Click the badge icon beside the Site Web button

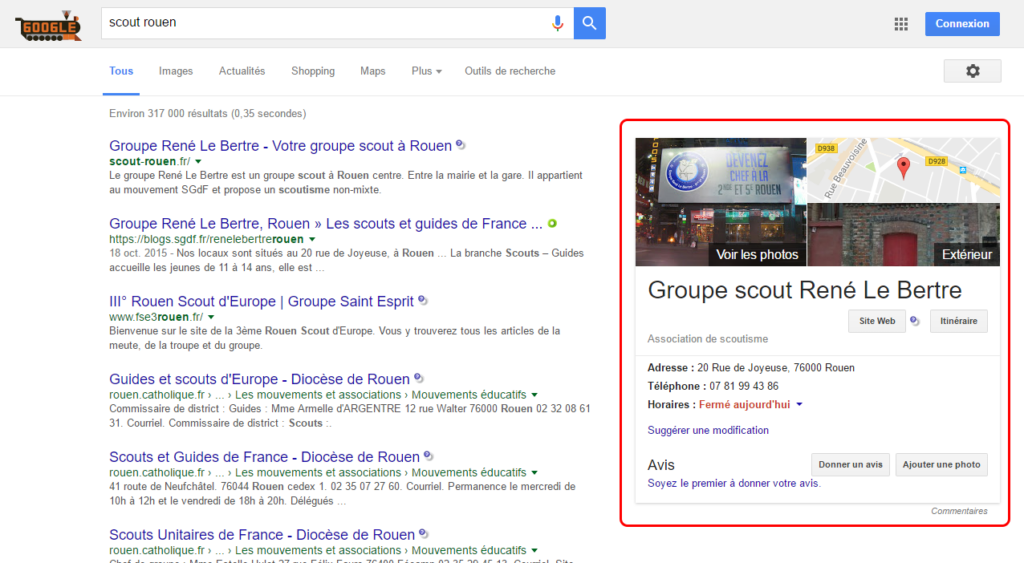coord(914,321)
